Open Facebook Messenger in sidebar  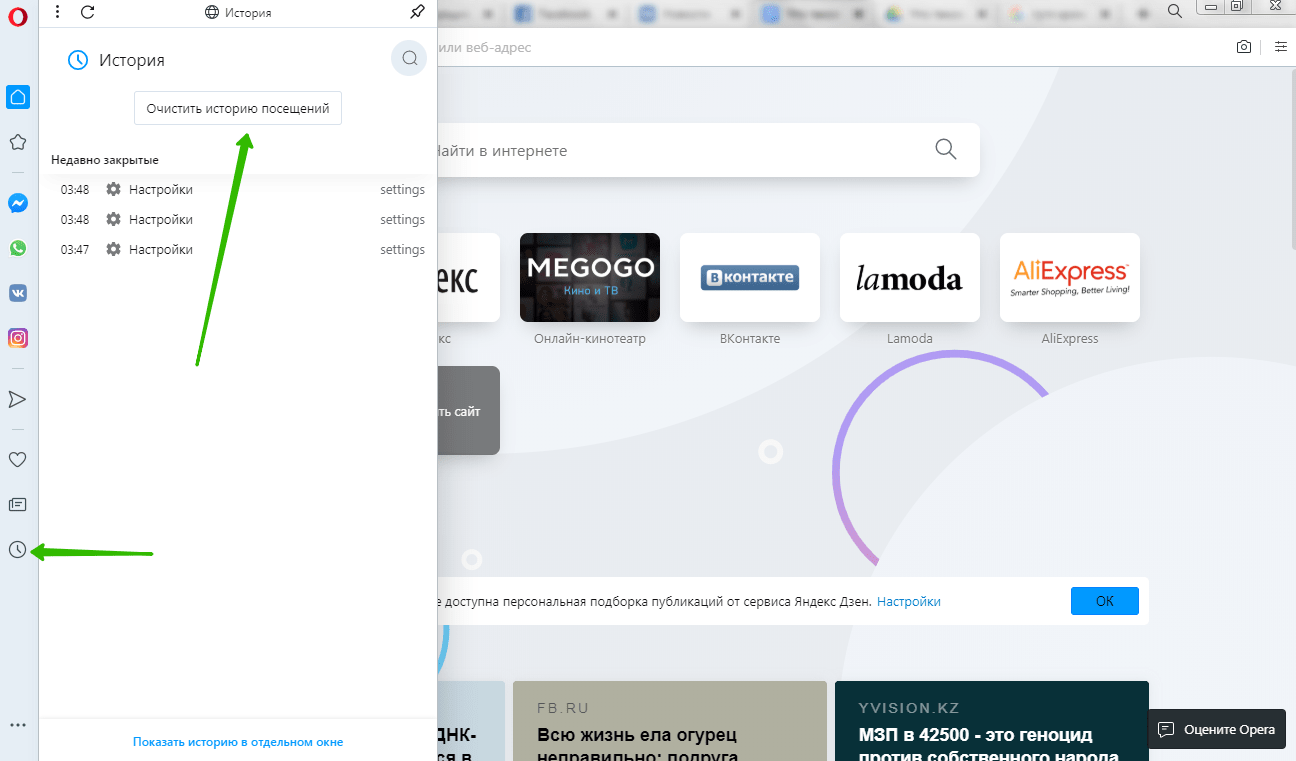coord(18,203)
